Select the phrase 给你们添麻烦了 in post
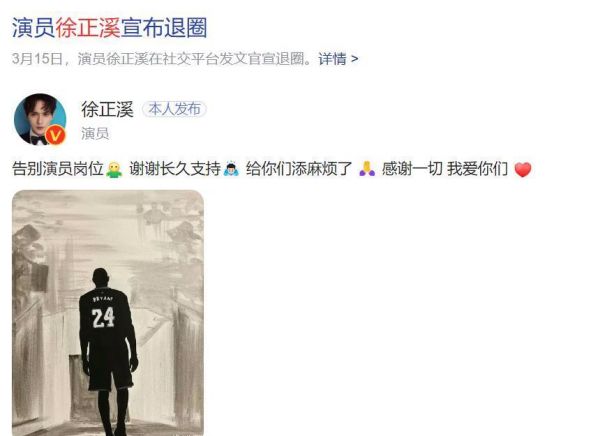This screenshot has width=600, height=436. click(x=299, y=169)
